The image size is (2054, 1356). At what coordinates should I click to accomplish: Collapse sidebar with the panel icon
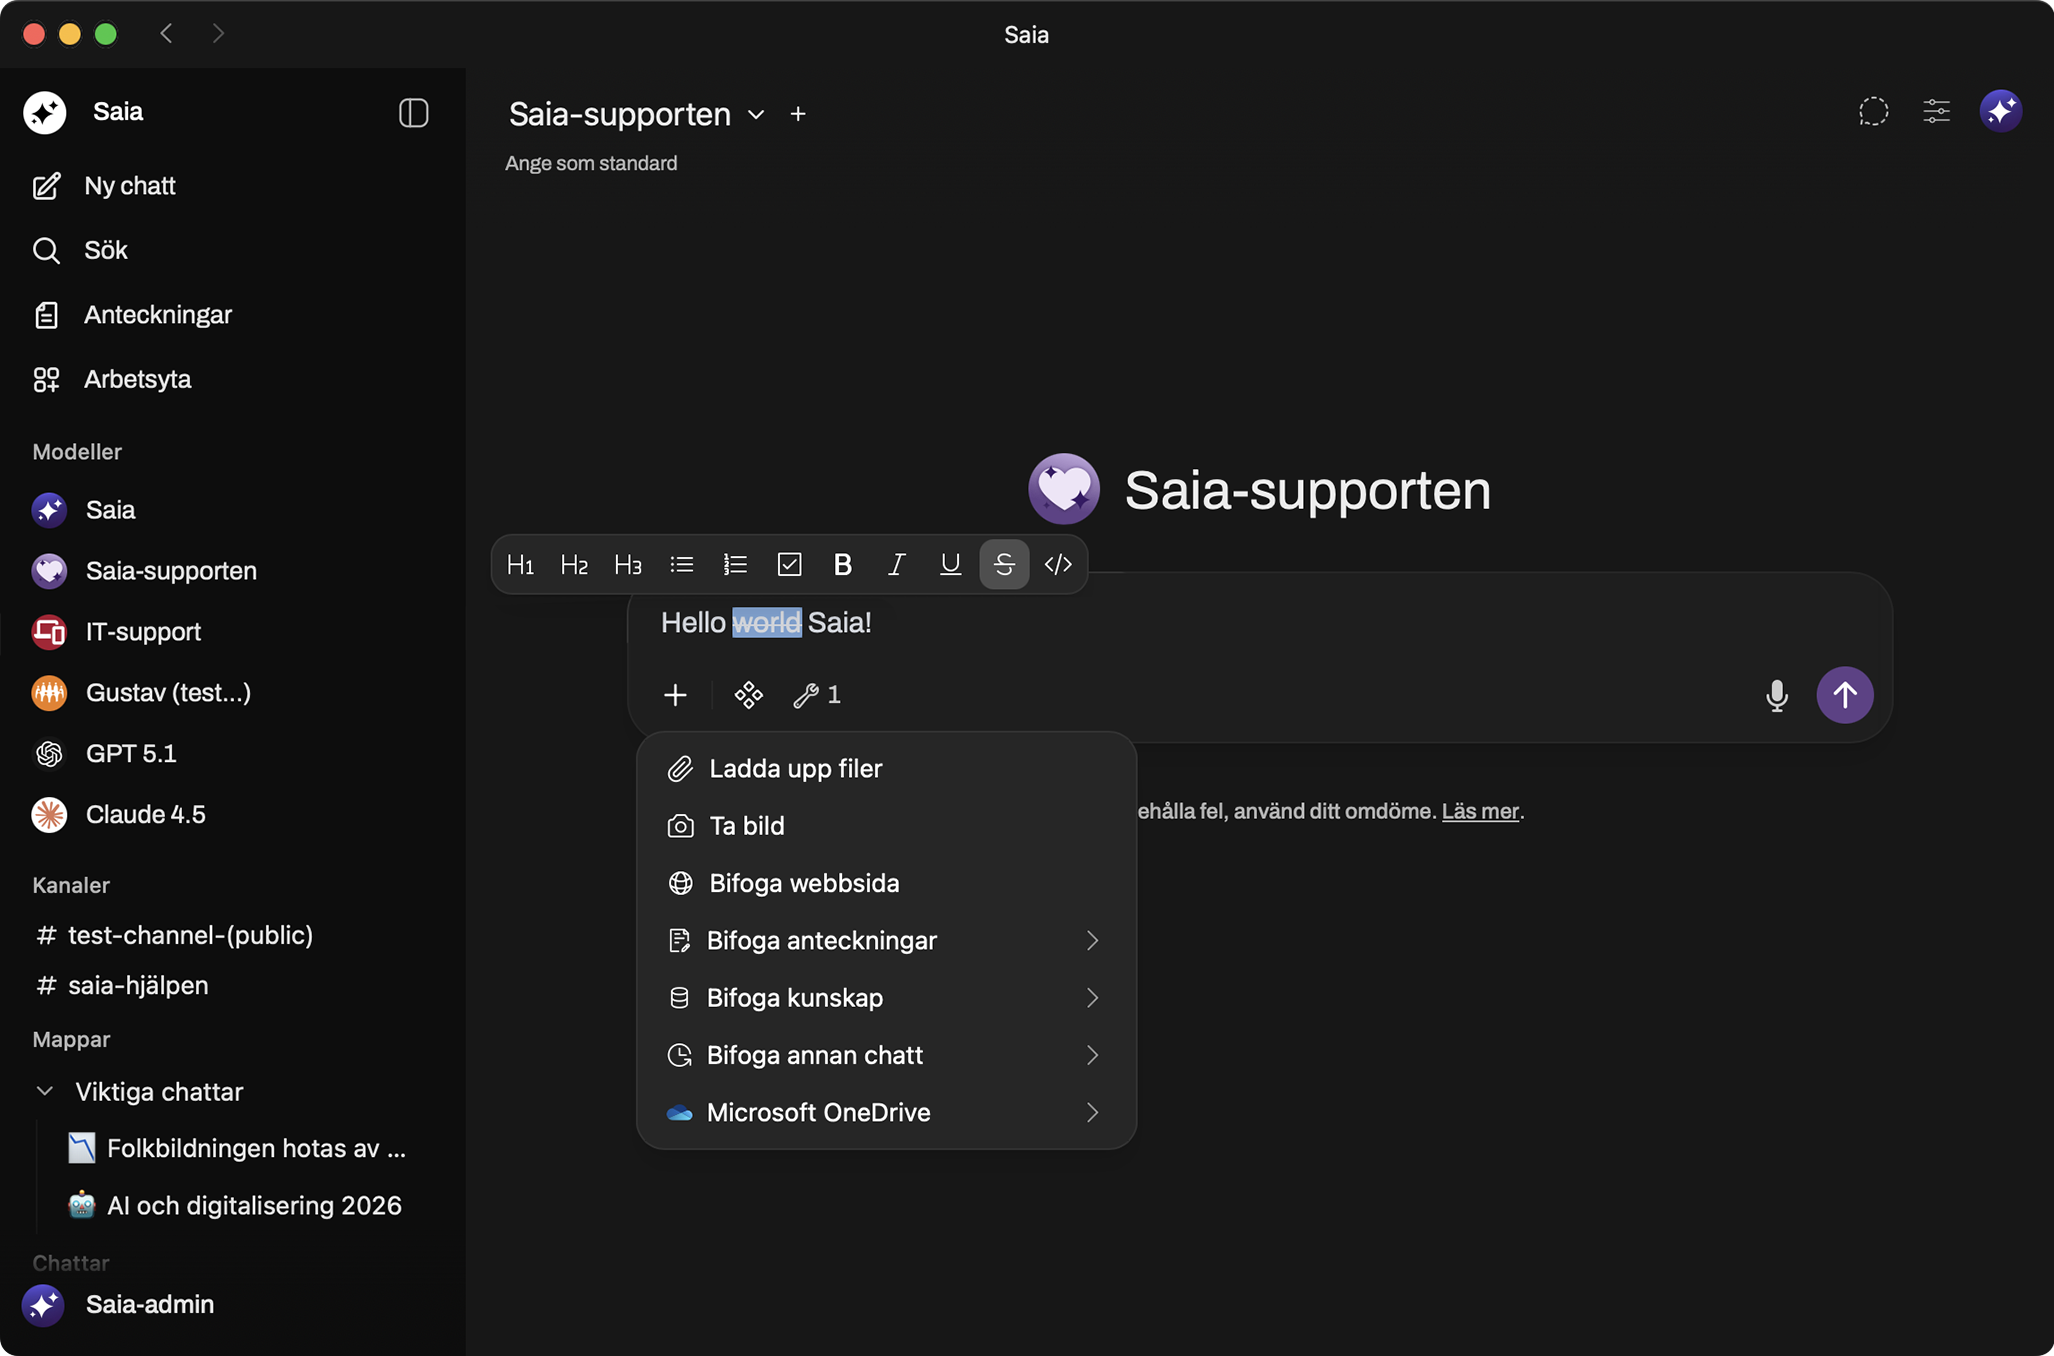pos(413,113)
